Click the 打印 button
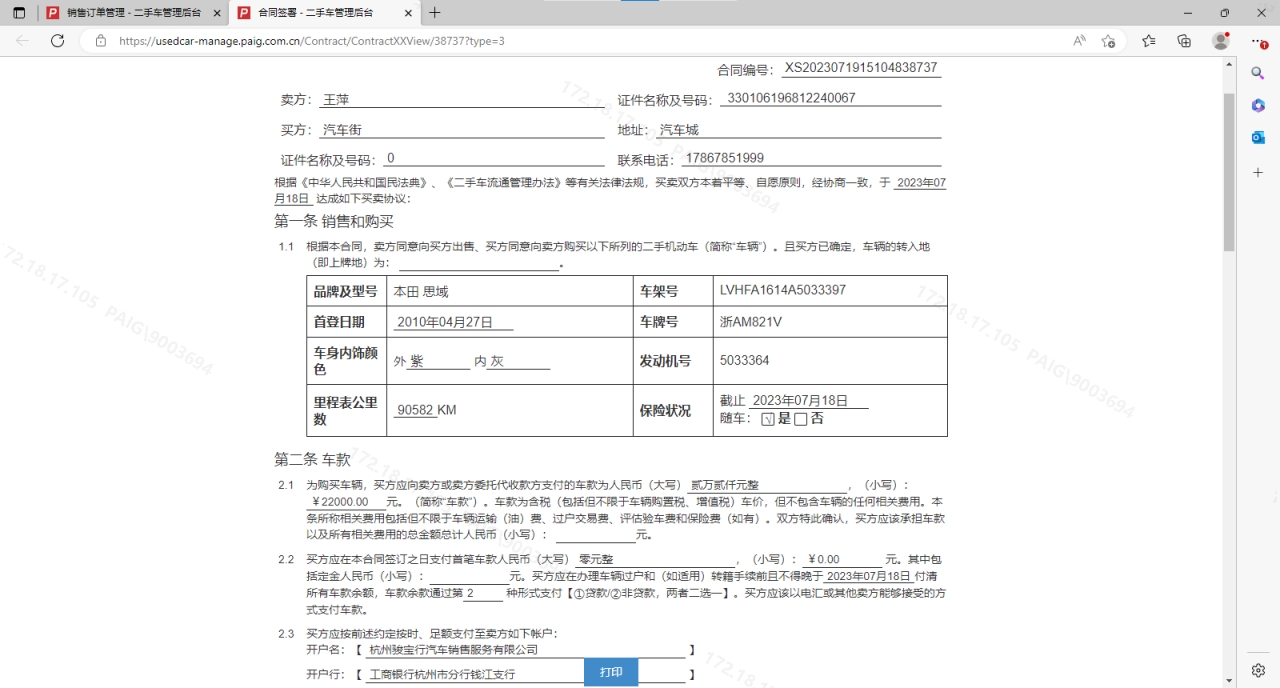 click(611, 672)
